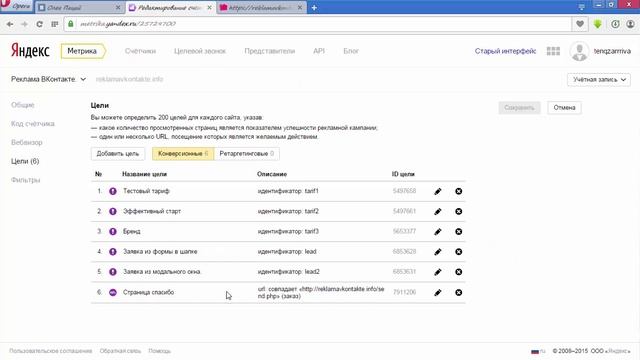Viewport: 640px width, 360px height.
Task: Open the Цели (6) section
Action: (25, 161)
